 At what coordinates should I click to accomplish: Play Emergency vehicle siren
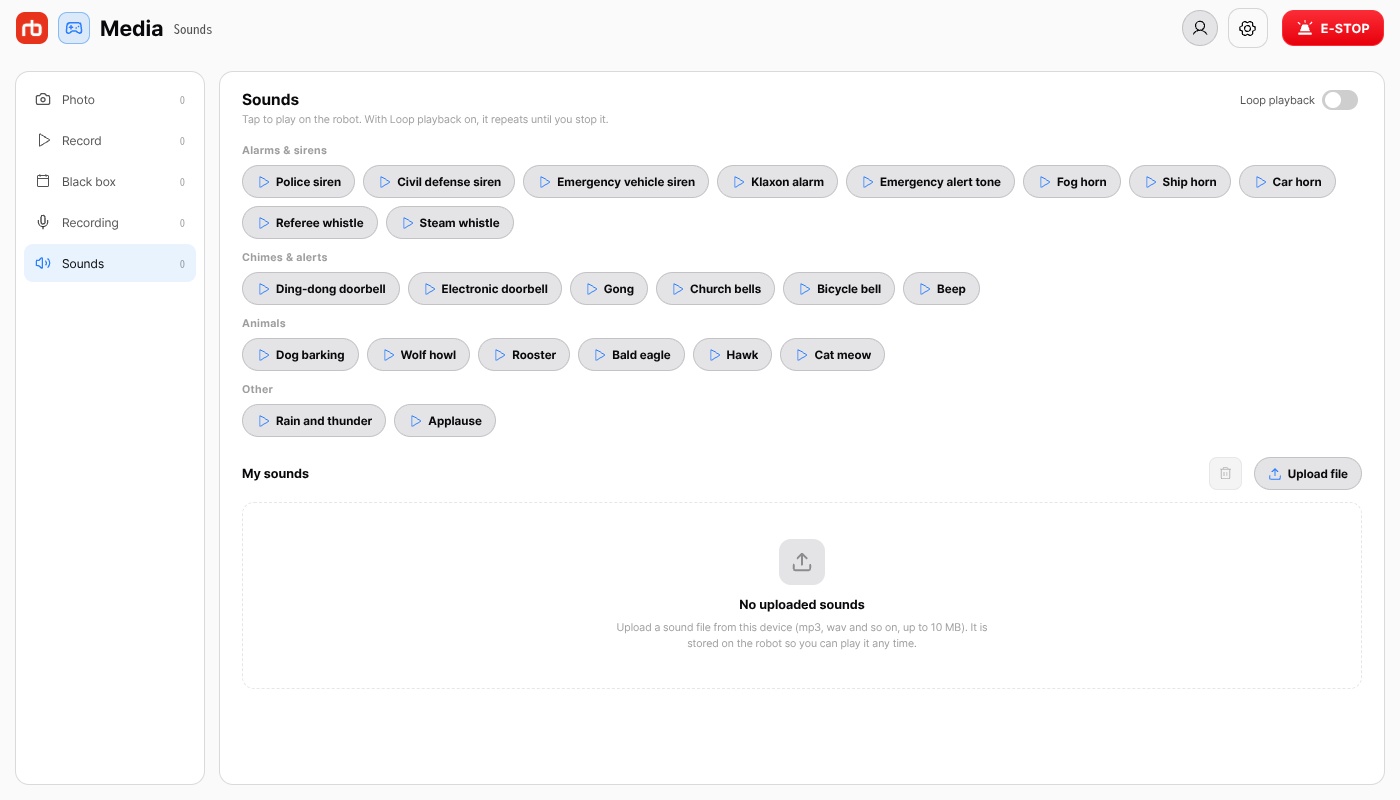click(616, 182)
